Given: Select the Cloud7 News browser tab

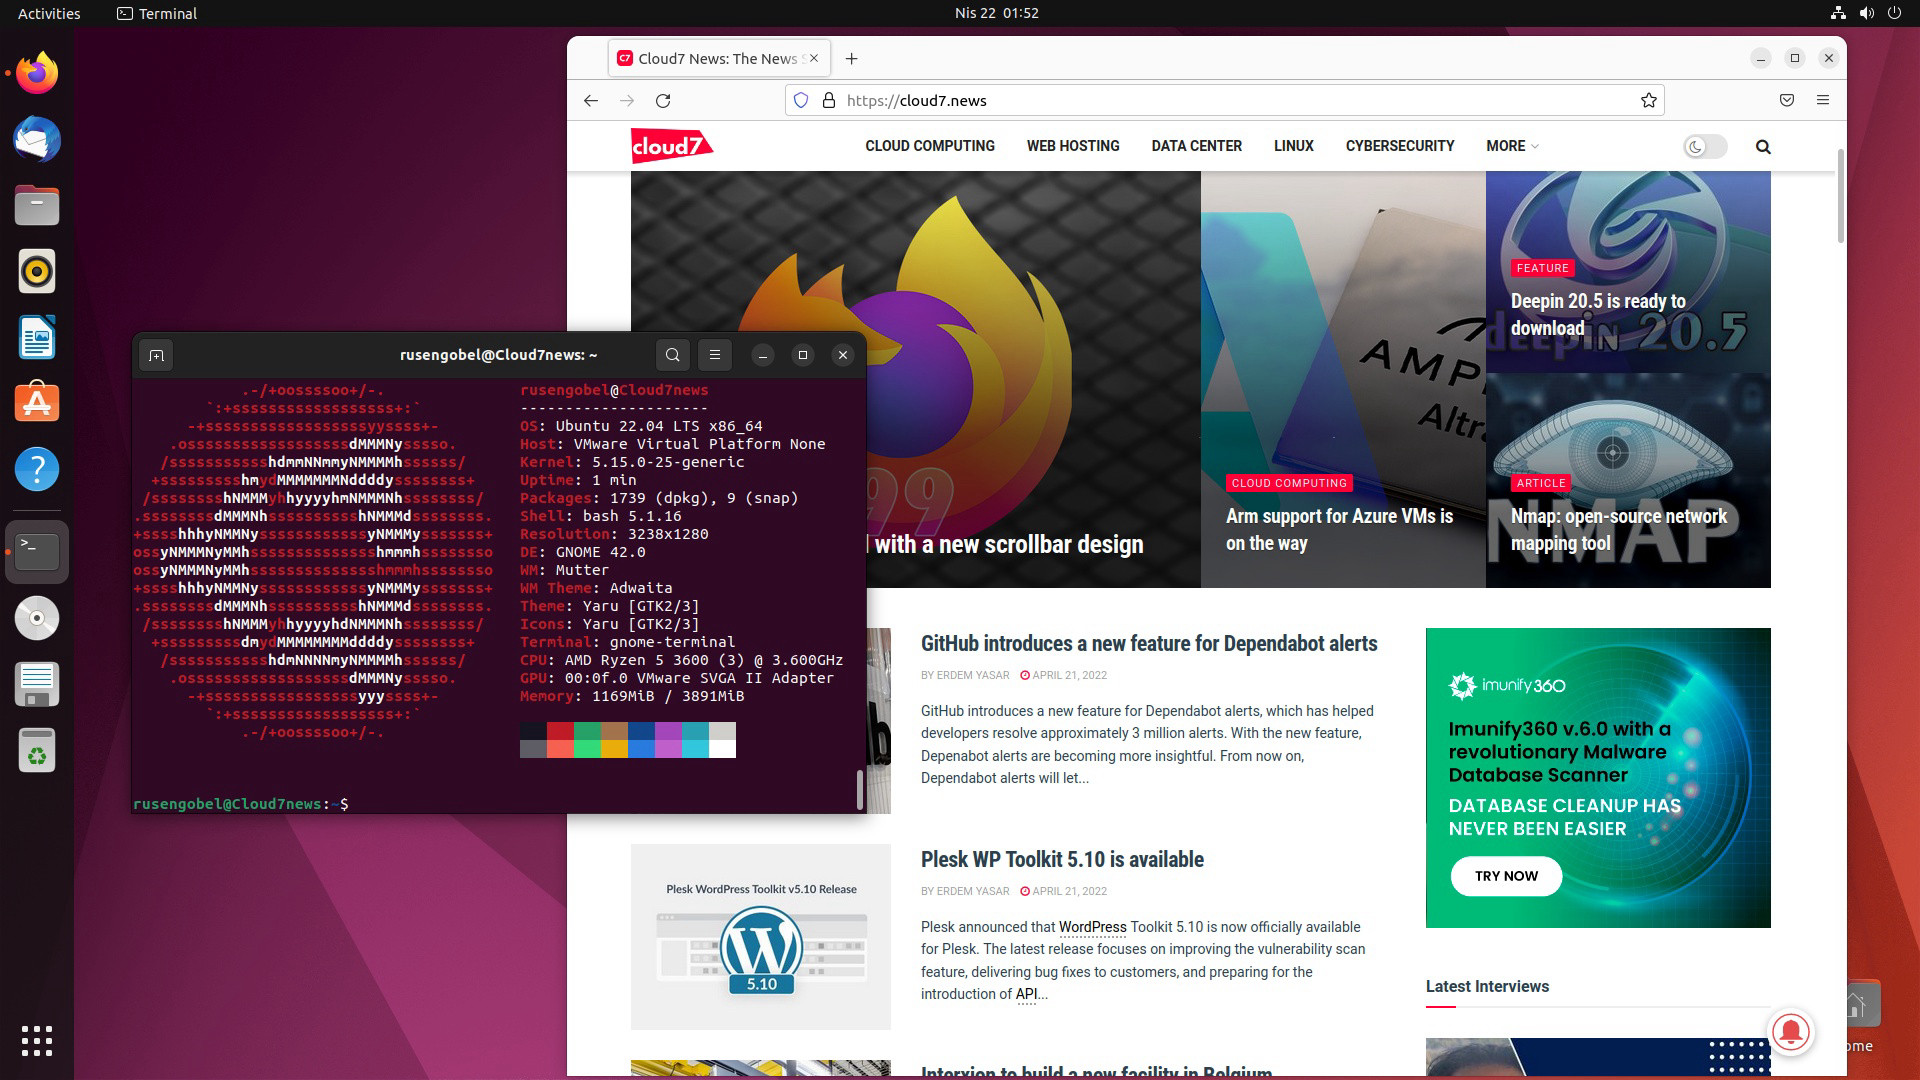Looking at the screenshot, I should click(717, 58).
